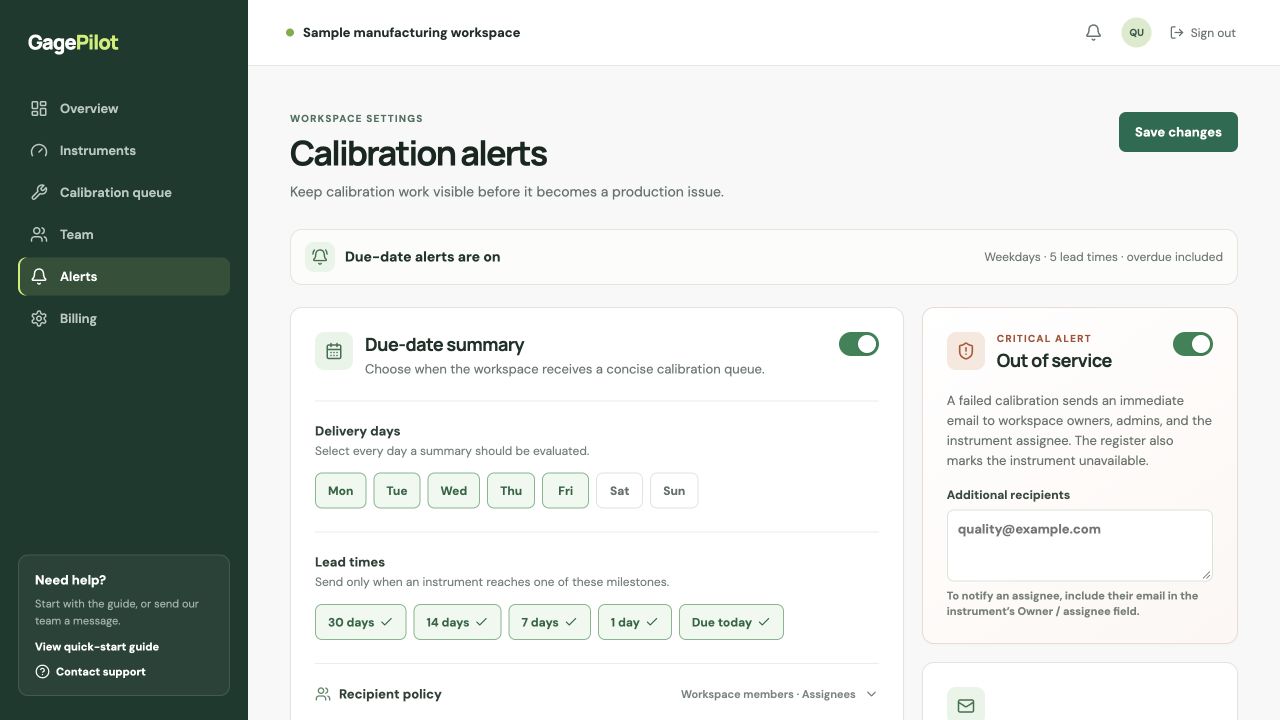The image size is (1280, 720).
Task: Click the 'Weekdays · 5 lead times · overdue included' text
Action: (x=1103, y=257)
